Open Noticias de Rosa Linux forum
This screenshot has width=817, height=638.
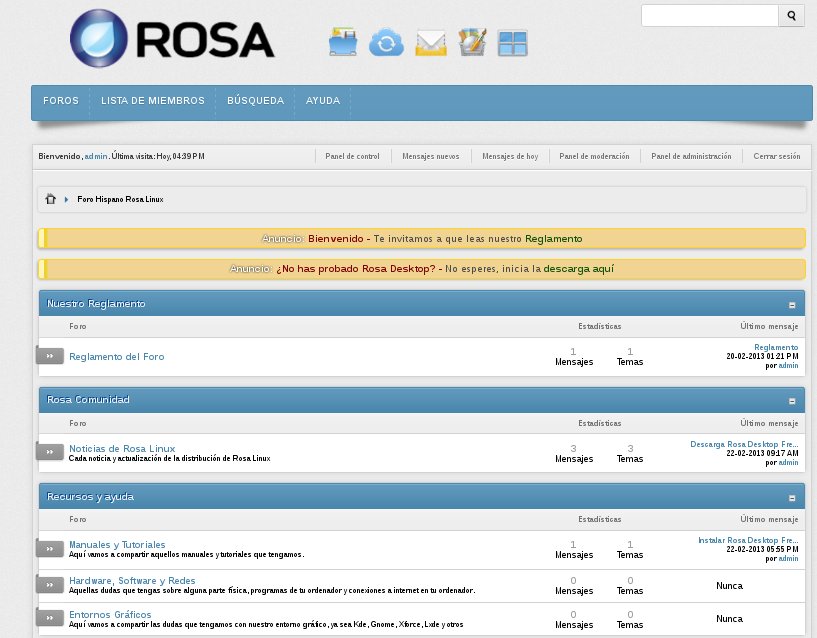122,448
